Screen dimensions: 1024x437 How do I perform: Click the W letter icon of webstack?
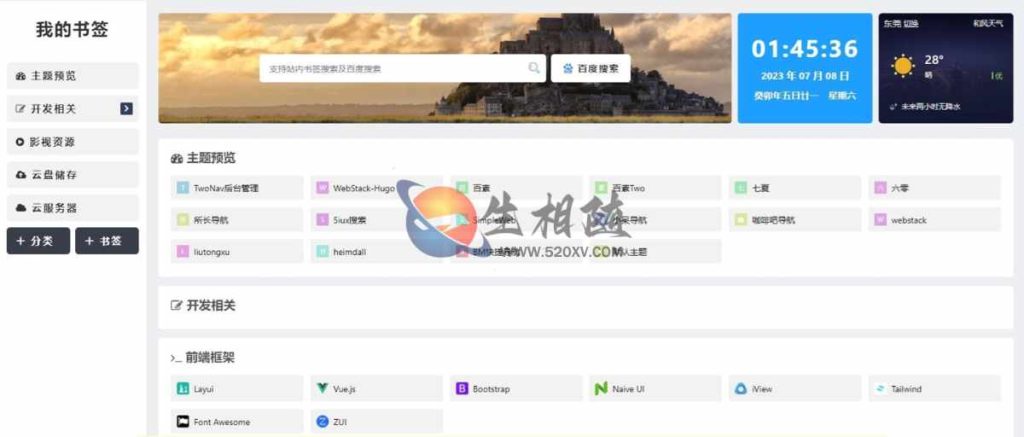[x=880, y=220]
